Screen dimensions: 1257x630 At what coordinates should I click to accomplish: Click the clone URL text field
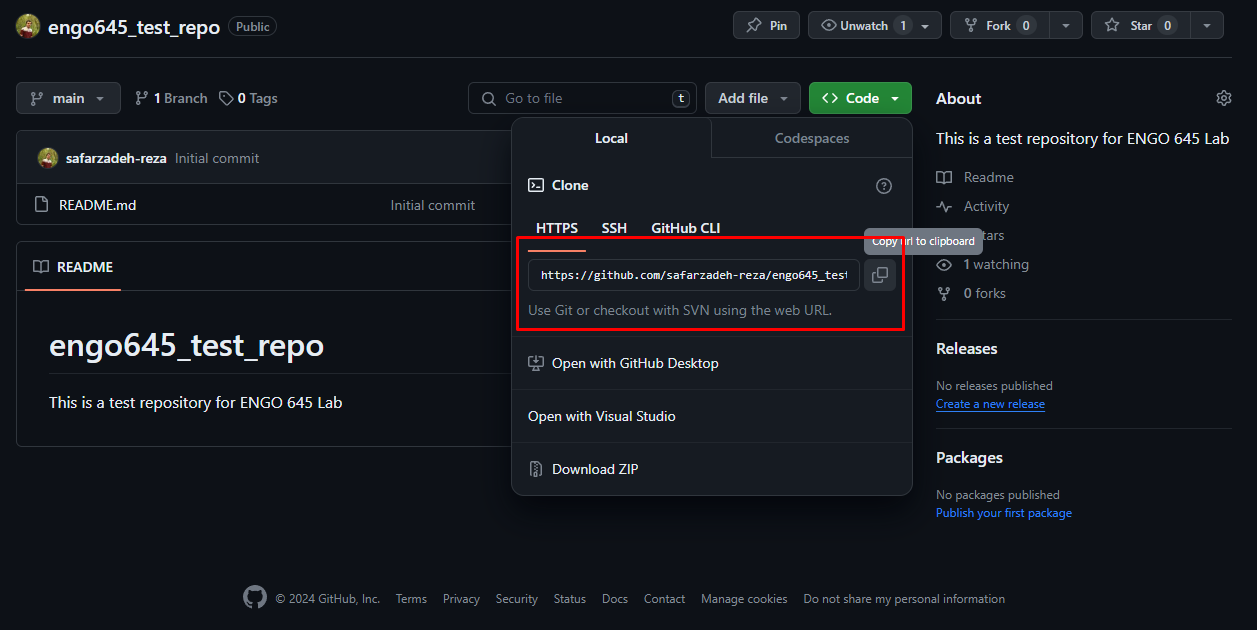[x=694, y=275]
